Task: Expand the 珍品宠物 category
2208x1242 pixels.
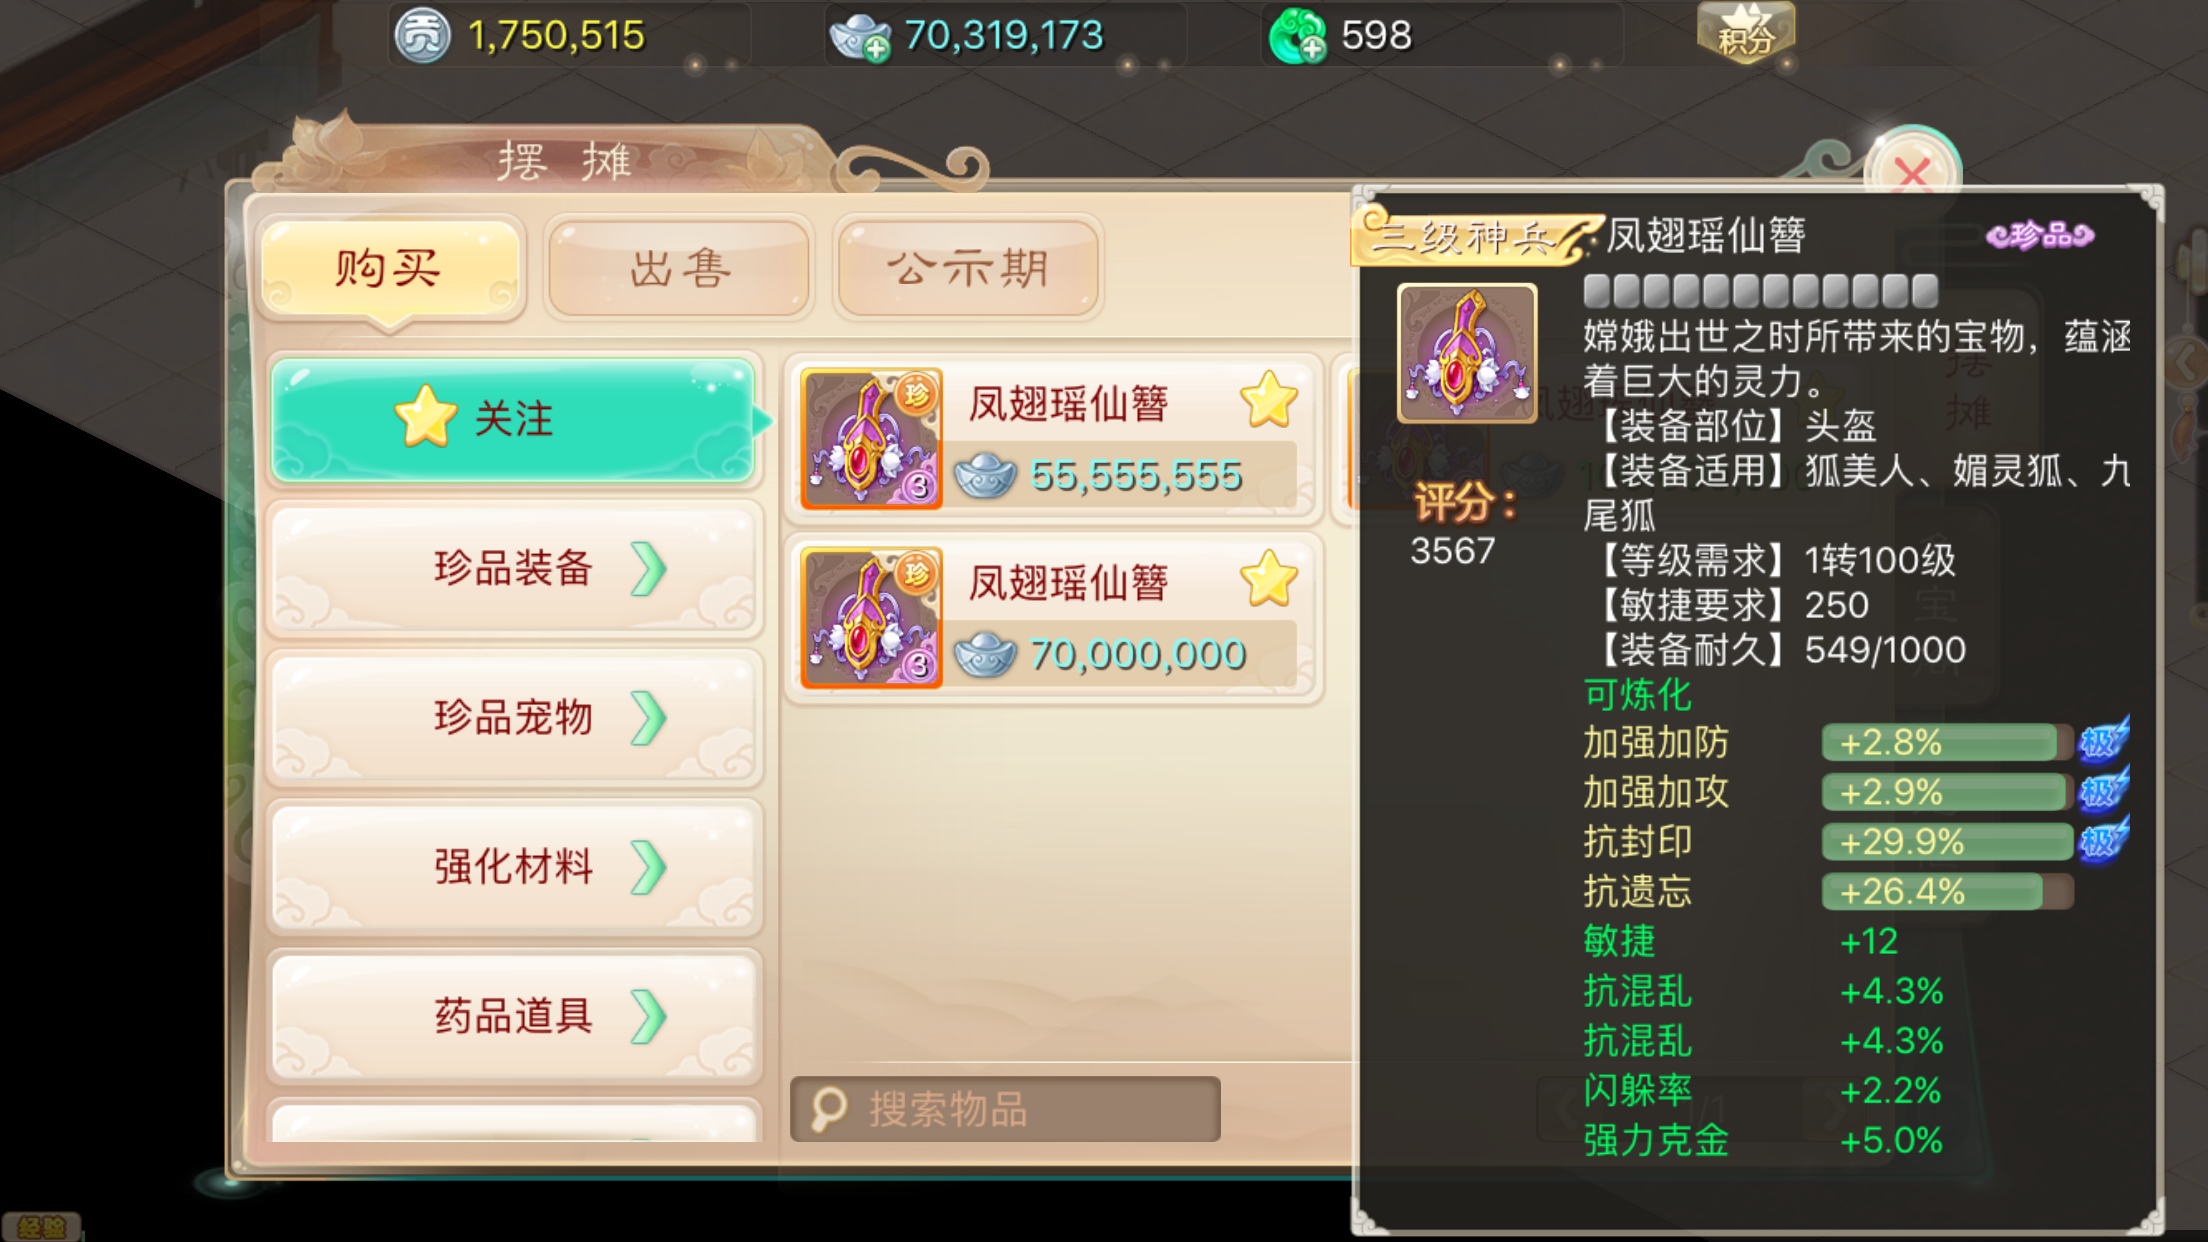Action: [x=513, y=718]
